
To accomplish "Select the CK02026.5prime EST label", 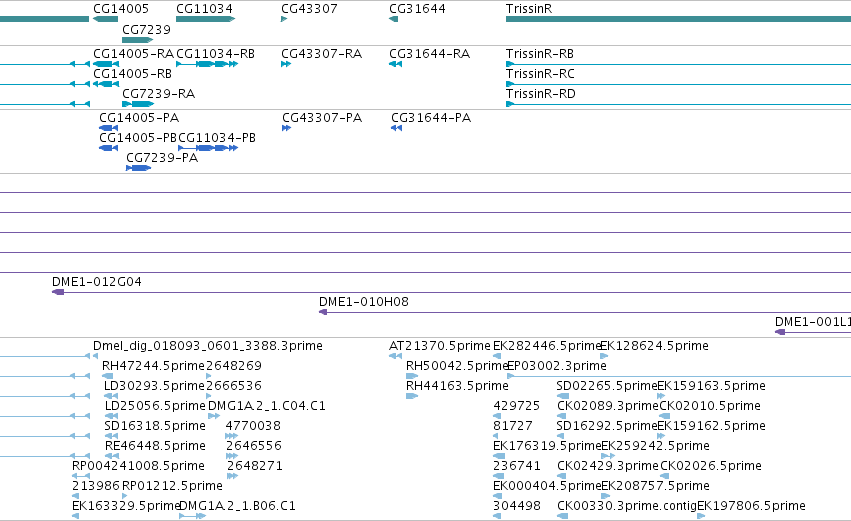I will click(710, 466).
